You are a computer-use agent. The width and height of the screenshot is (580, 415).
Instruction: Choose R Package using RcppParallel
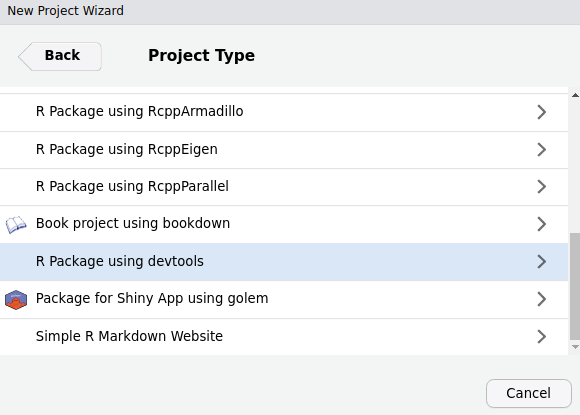284,187
